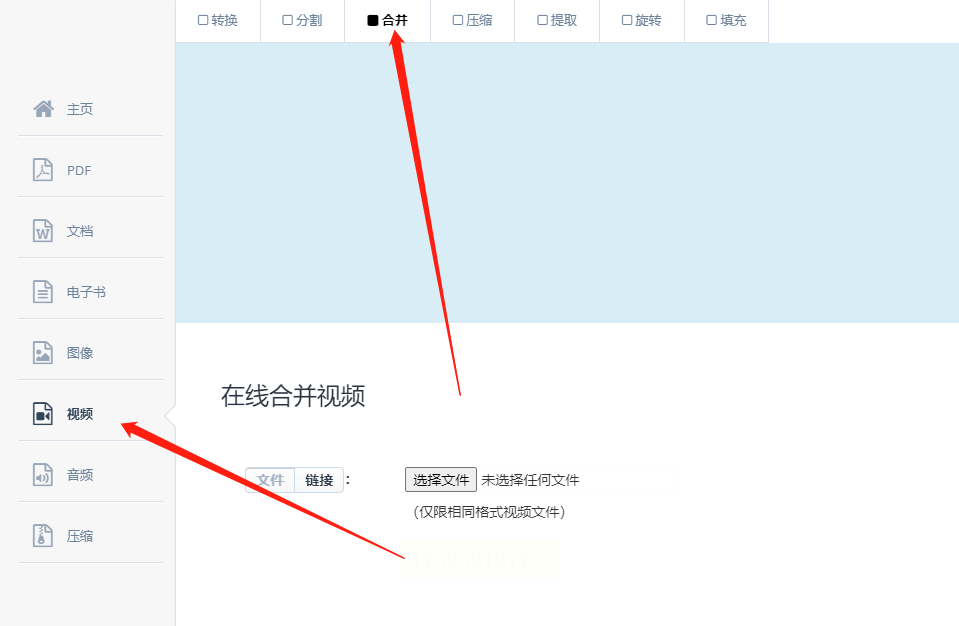Click the 选择文件 button
Image resolution: width=959 pixels, height=626 pixels.
coord(440,480)
